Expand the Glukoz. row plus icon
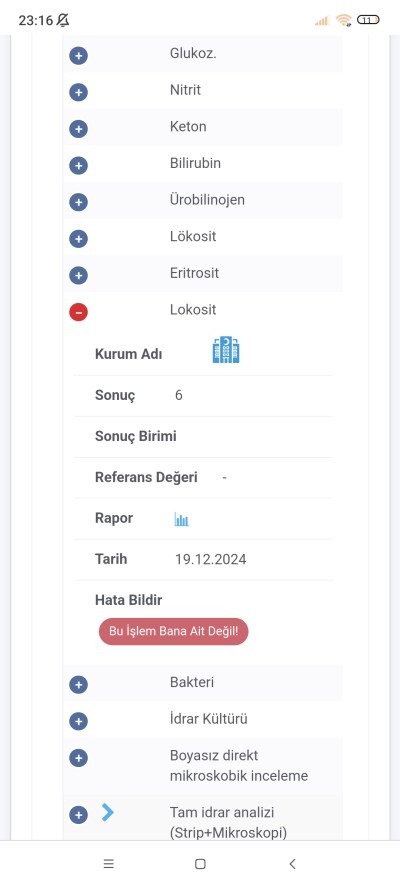Screen dimensions: 400x888 (x=78, y=56)
